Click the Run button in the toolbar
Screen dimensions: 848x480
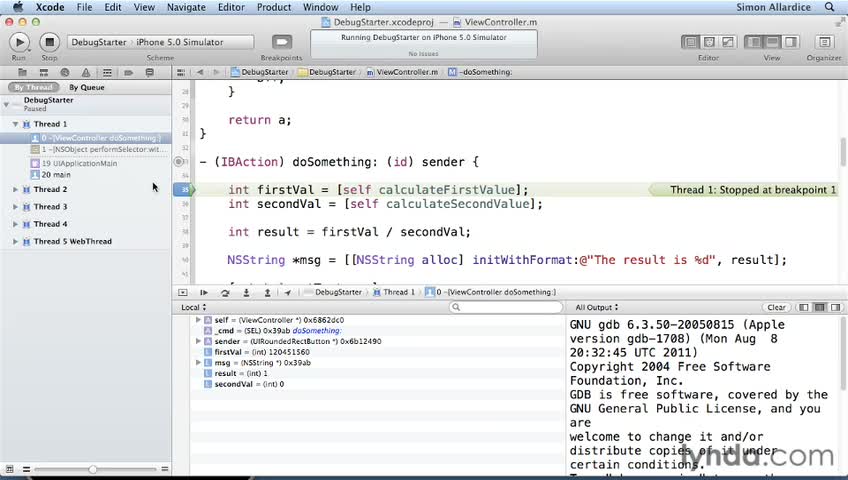19,42
